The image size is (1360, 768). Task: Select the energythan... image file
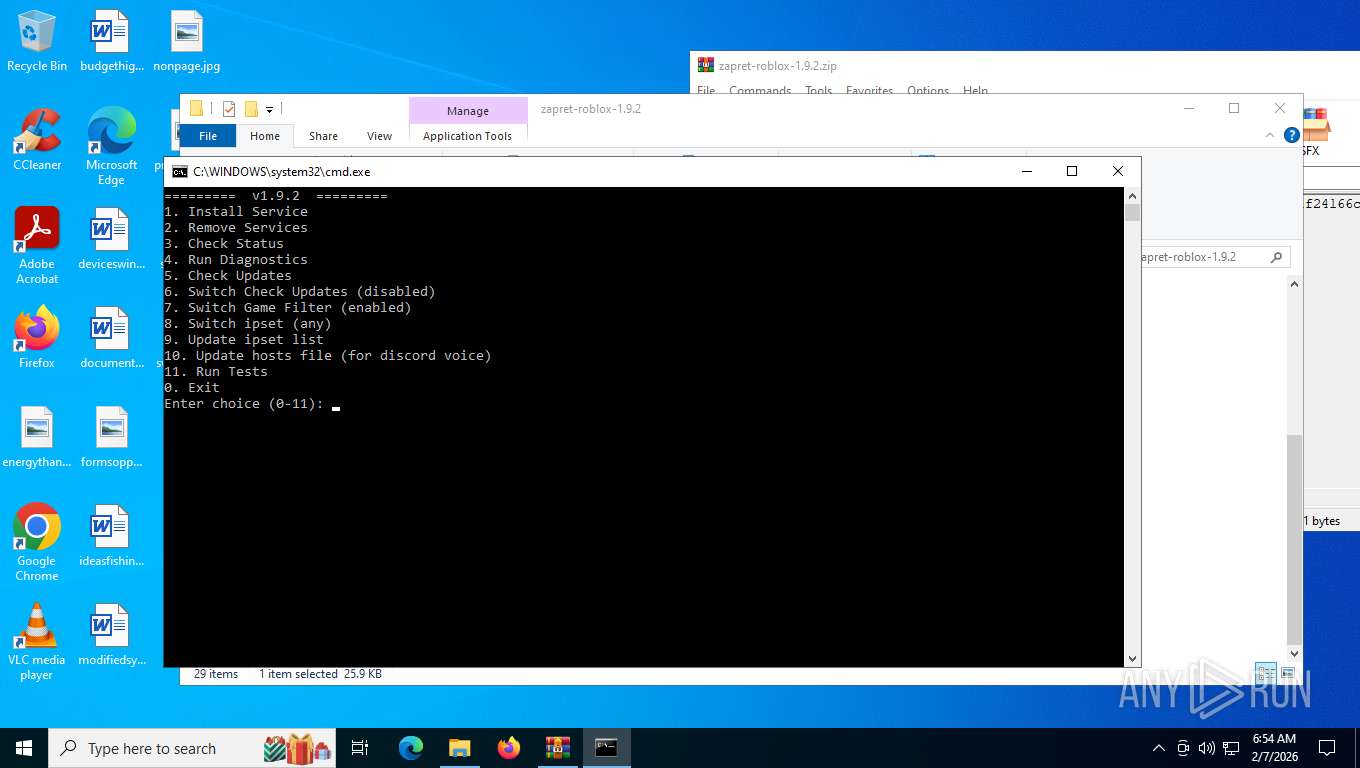[x=37, y=437]
